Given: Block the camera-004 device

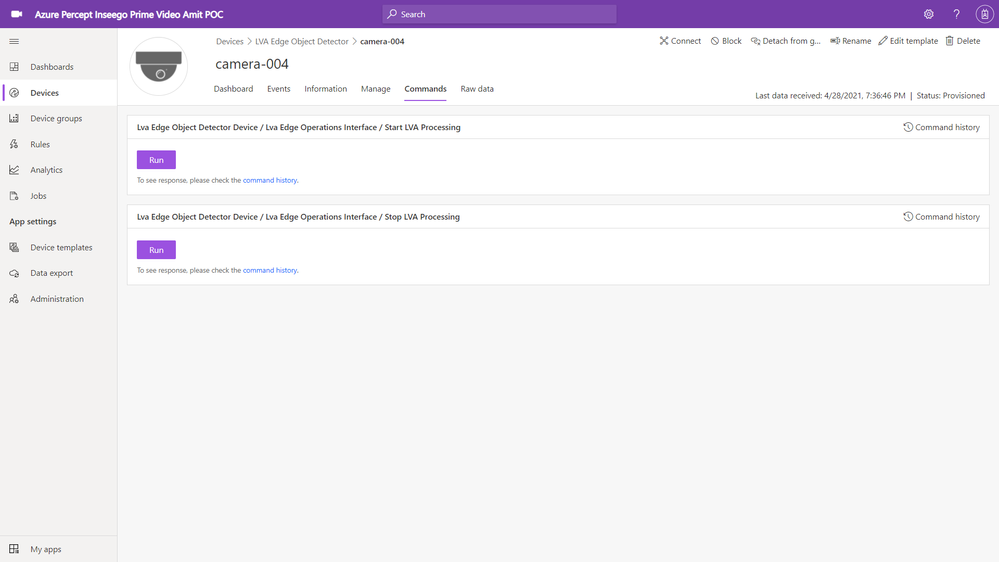Looking at the screenshot, I should [x=726, y=41].
